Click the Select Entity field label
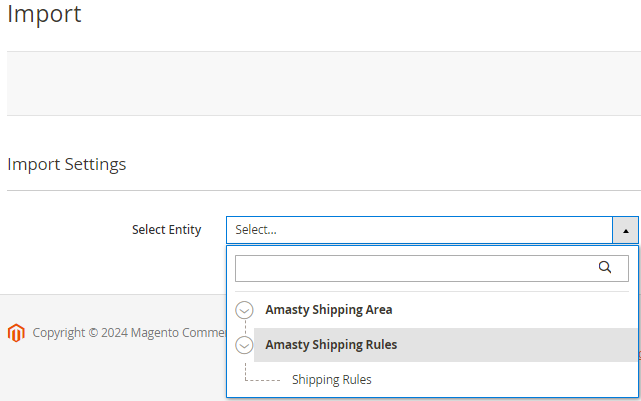641x401 pixels. 166,230
